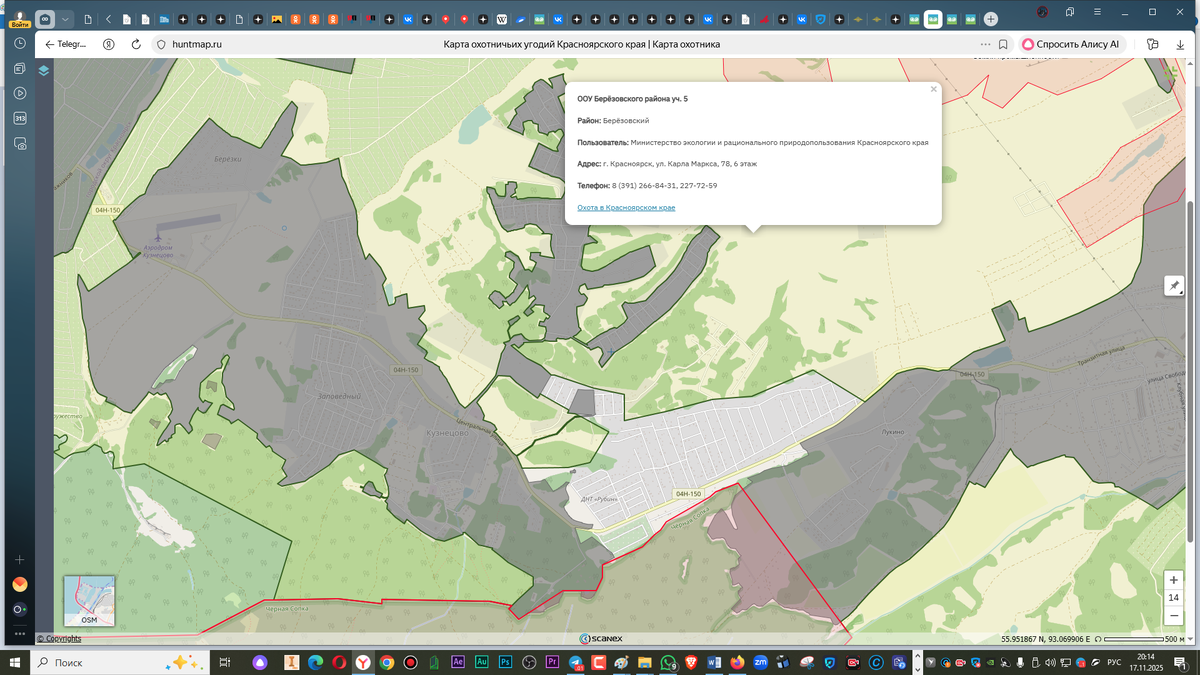
Task: Open the sidebar media play icon
Action: 19,93
